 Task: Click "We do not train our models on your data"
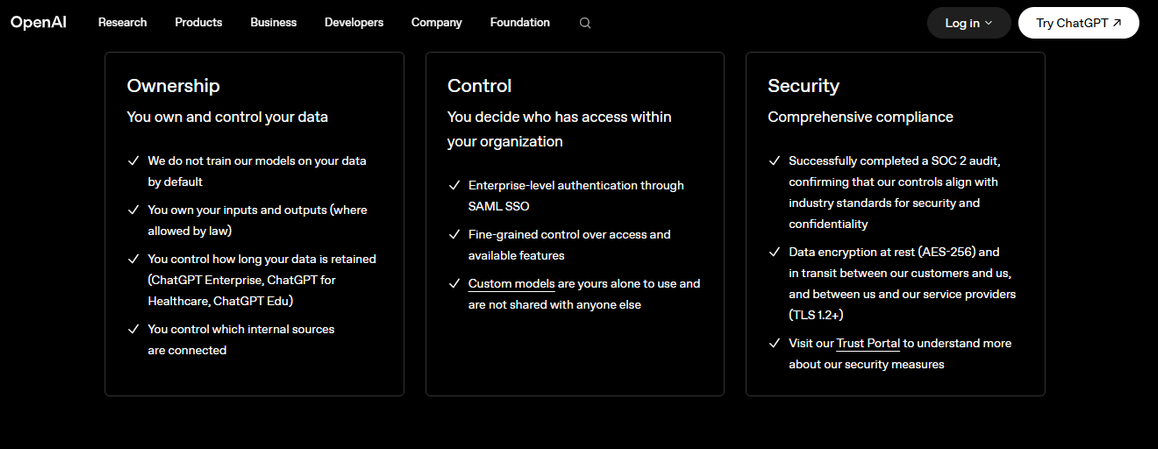click(x=257, y=160)
